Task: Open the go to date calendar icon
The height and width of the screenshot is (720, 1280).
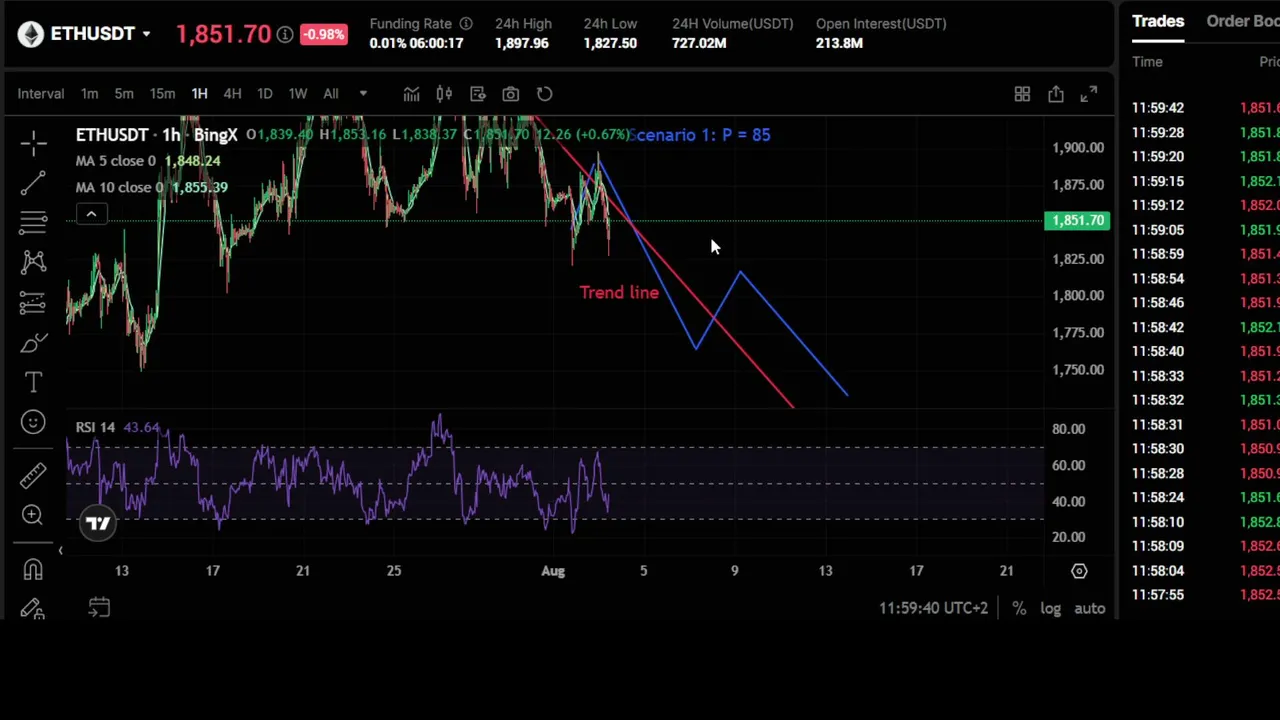Action: tap(99, 607)
